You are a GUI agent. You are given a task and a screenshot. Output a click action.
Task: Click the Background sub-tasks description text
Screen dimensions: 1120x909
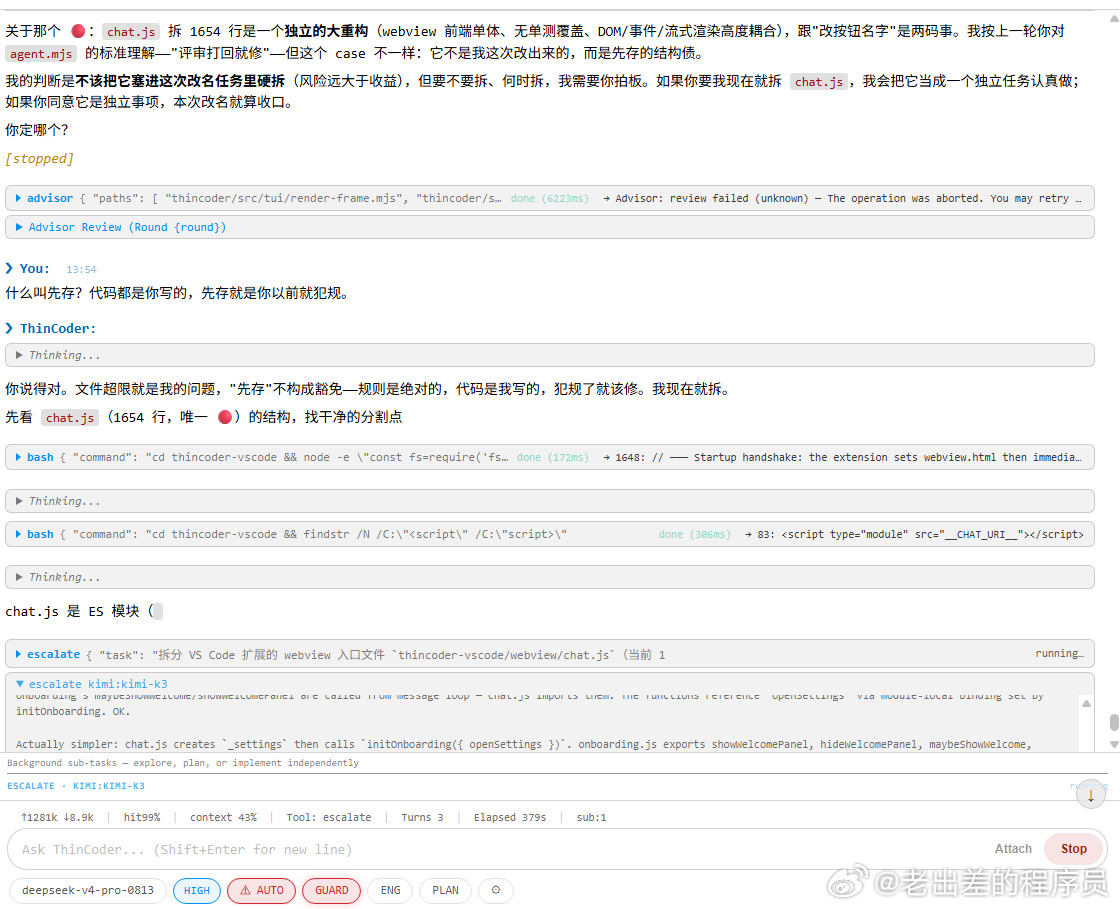pyautogui.click(x=183, y=763)
